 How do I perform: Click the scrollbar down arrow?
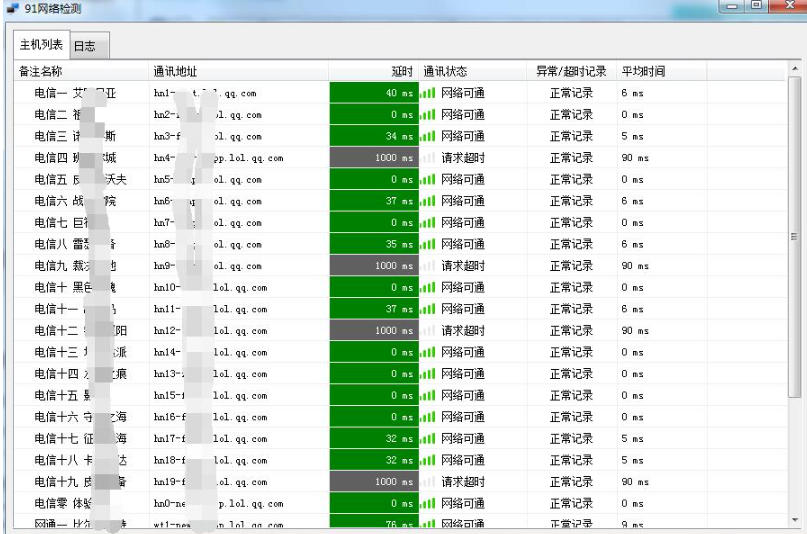[x=795, y=520]
